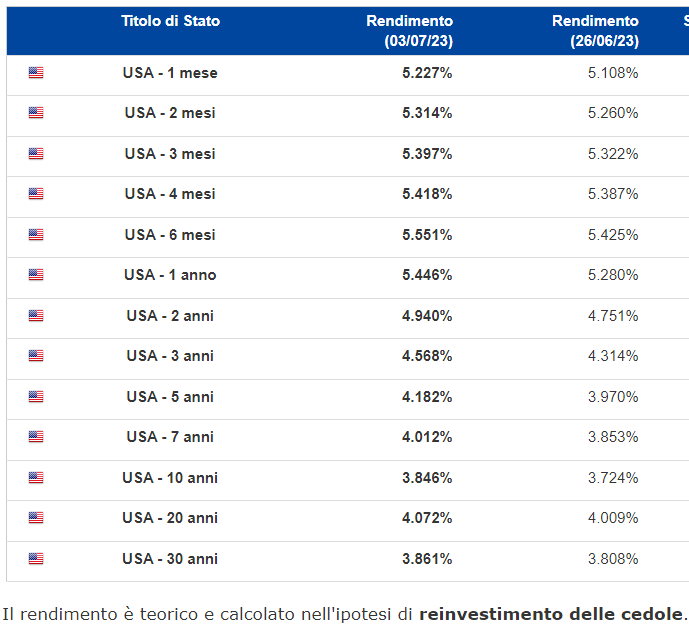Click the Rendimento (03/07/23) column header
Viewport: 689px width, 636px height.
tap(409, 31)
